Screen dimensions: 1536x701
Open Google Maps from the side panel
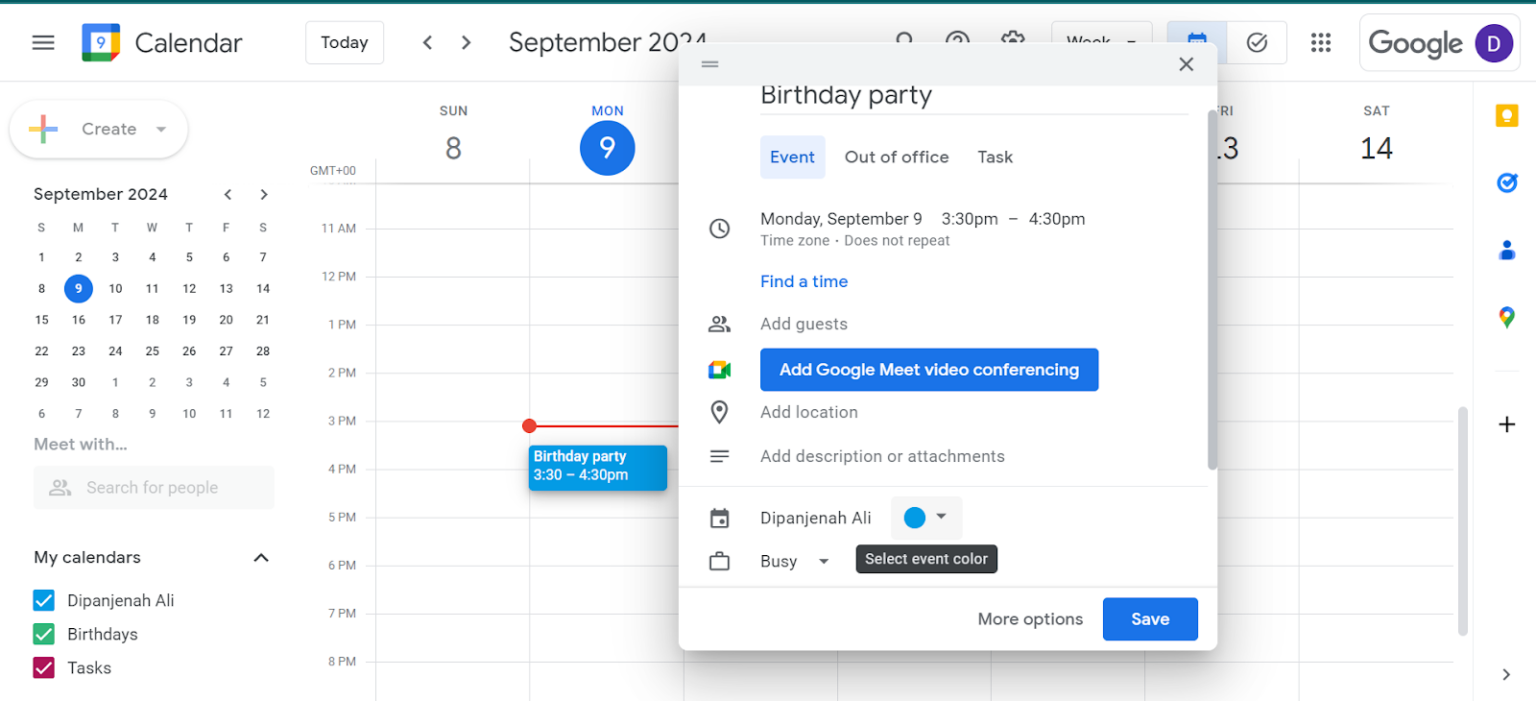tap(1506, 317)
